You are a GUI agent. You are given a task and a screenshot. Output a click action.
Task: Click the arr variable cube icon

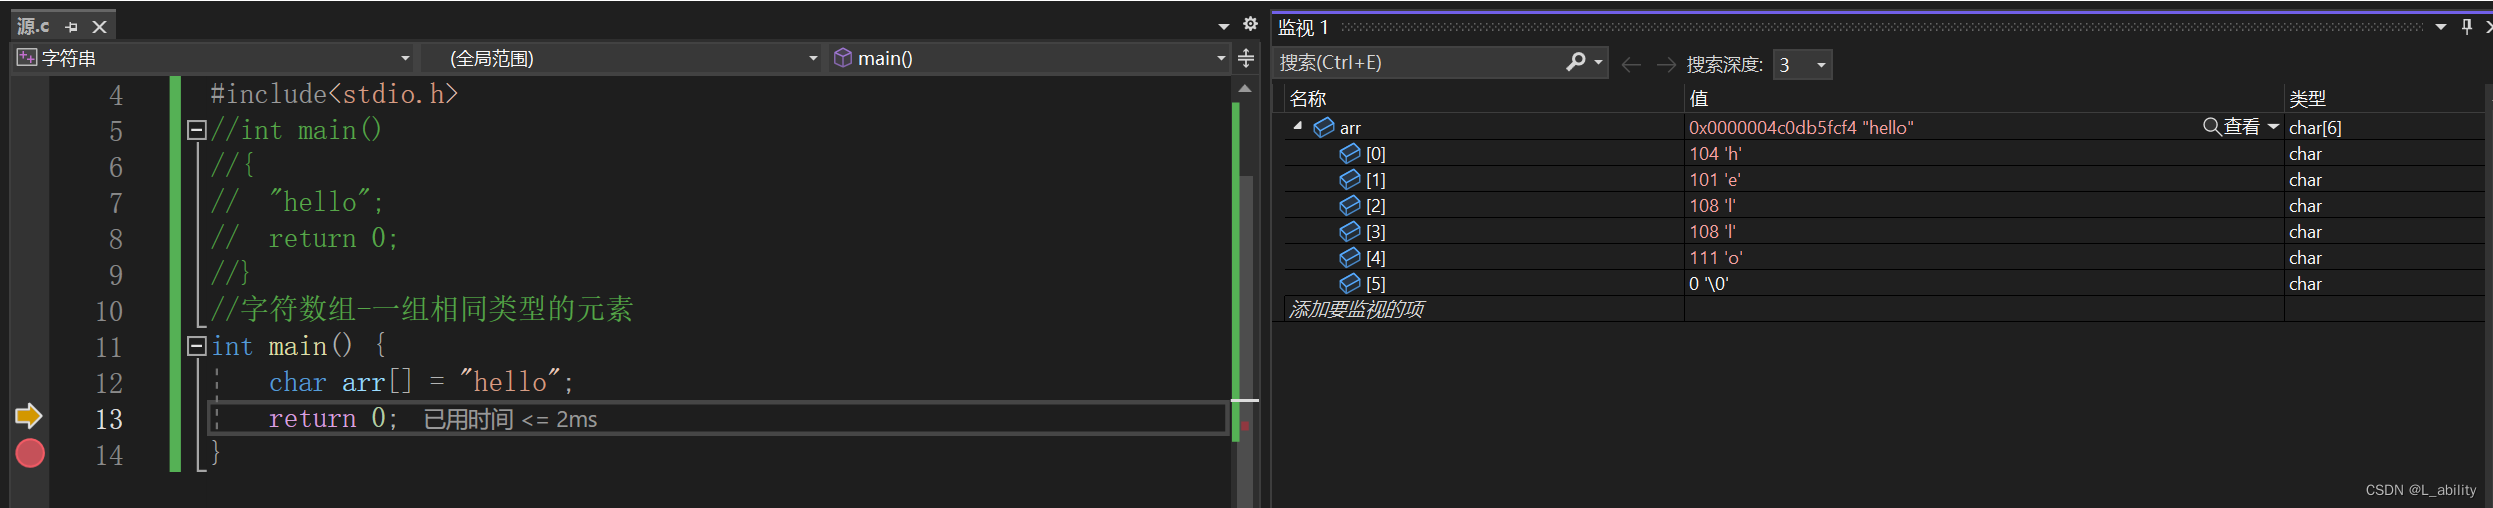(1324, 127)
